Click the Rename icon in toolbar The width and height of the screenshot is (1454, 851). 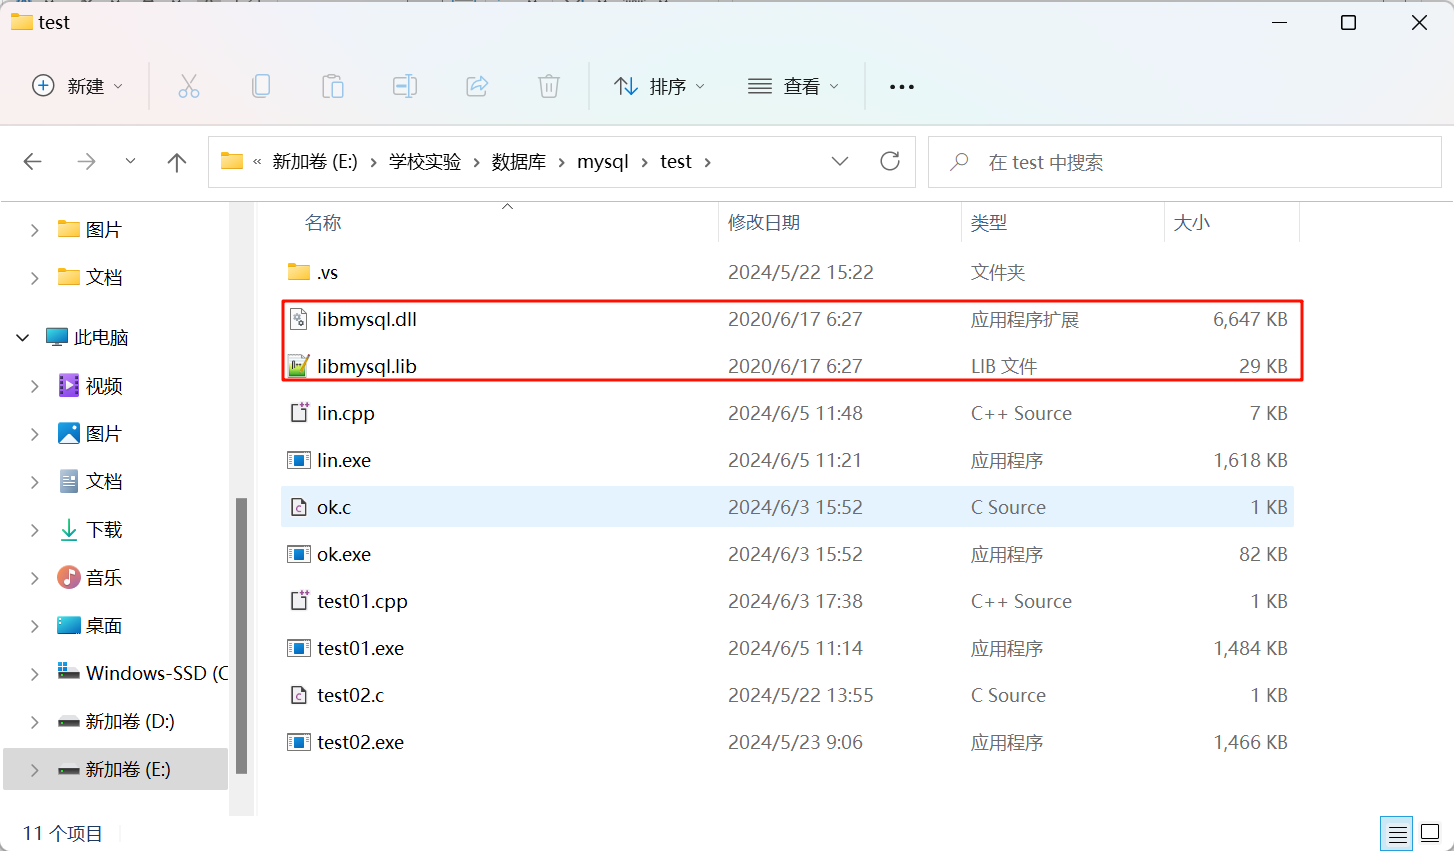(405, 86)
